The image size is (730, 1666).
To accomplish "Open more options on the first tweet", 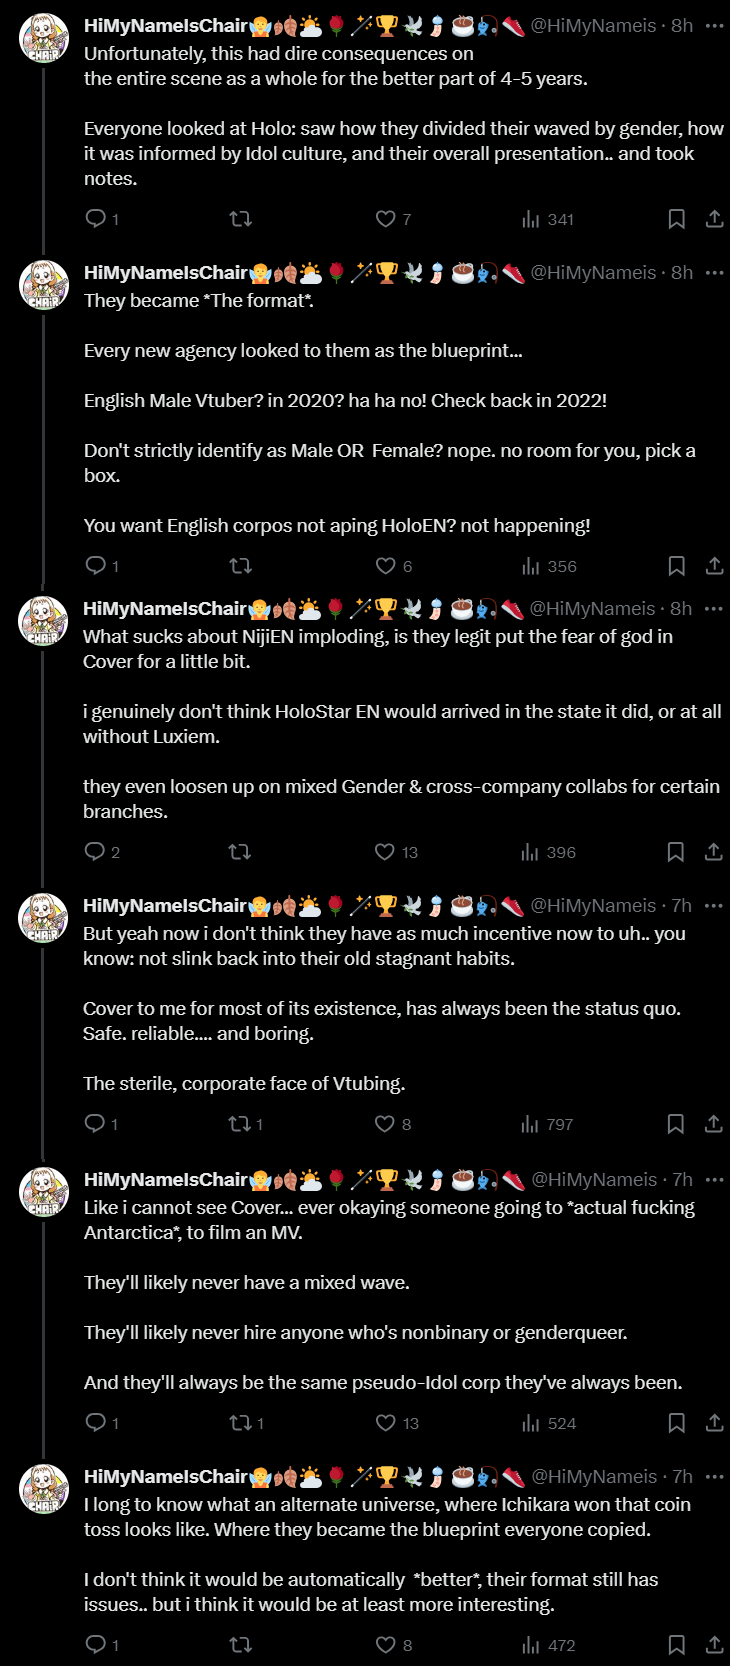I will point(714,26).
